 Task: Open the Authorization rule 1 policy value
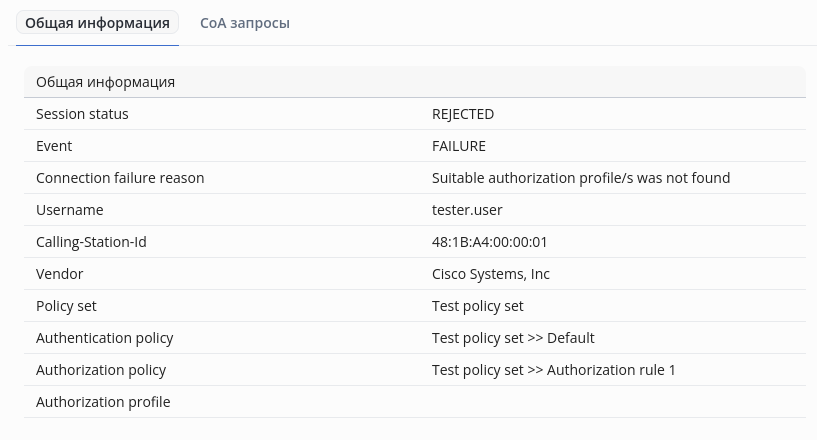tap(554, 370)
